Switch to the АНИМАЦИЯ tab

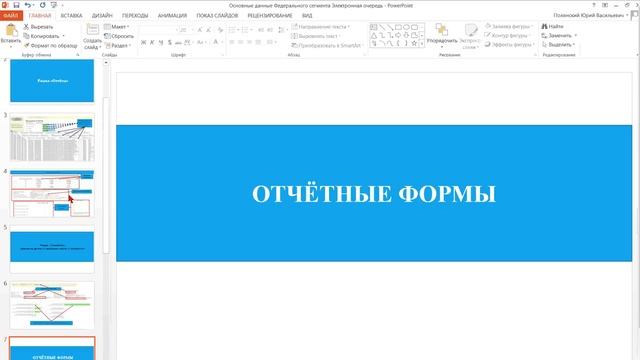tap(172, 16)
